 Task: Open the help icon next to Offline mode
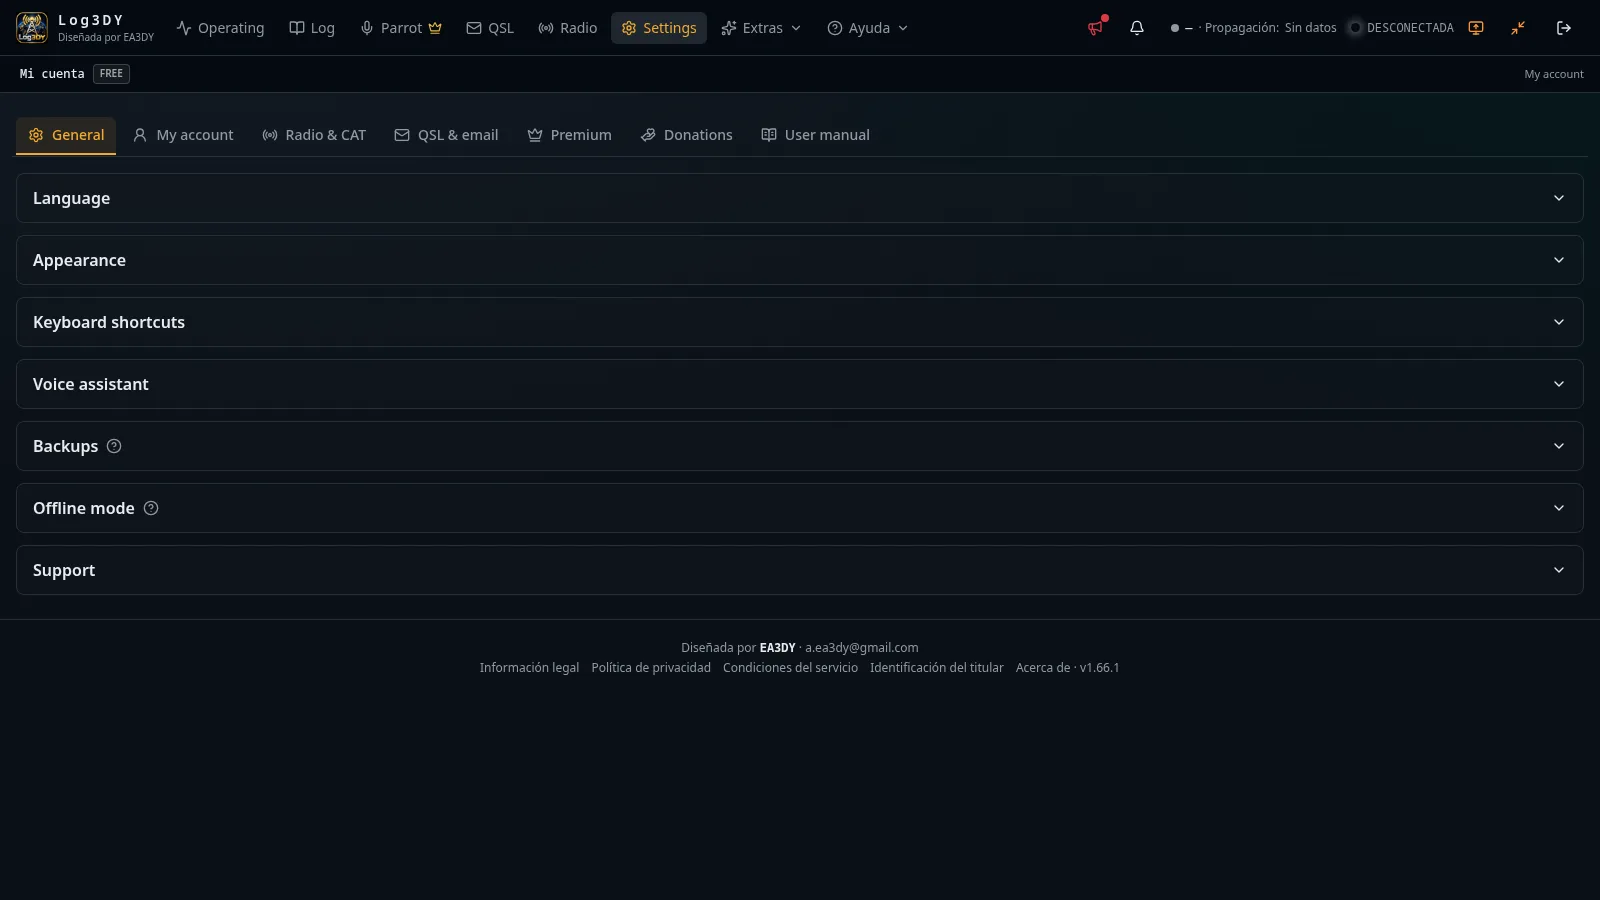[x=151, y=508]
